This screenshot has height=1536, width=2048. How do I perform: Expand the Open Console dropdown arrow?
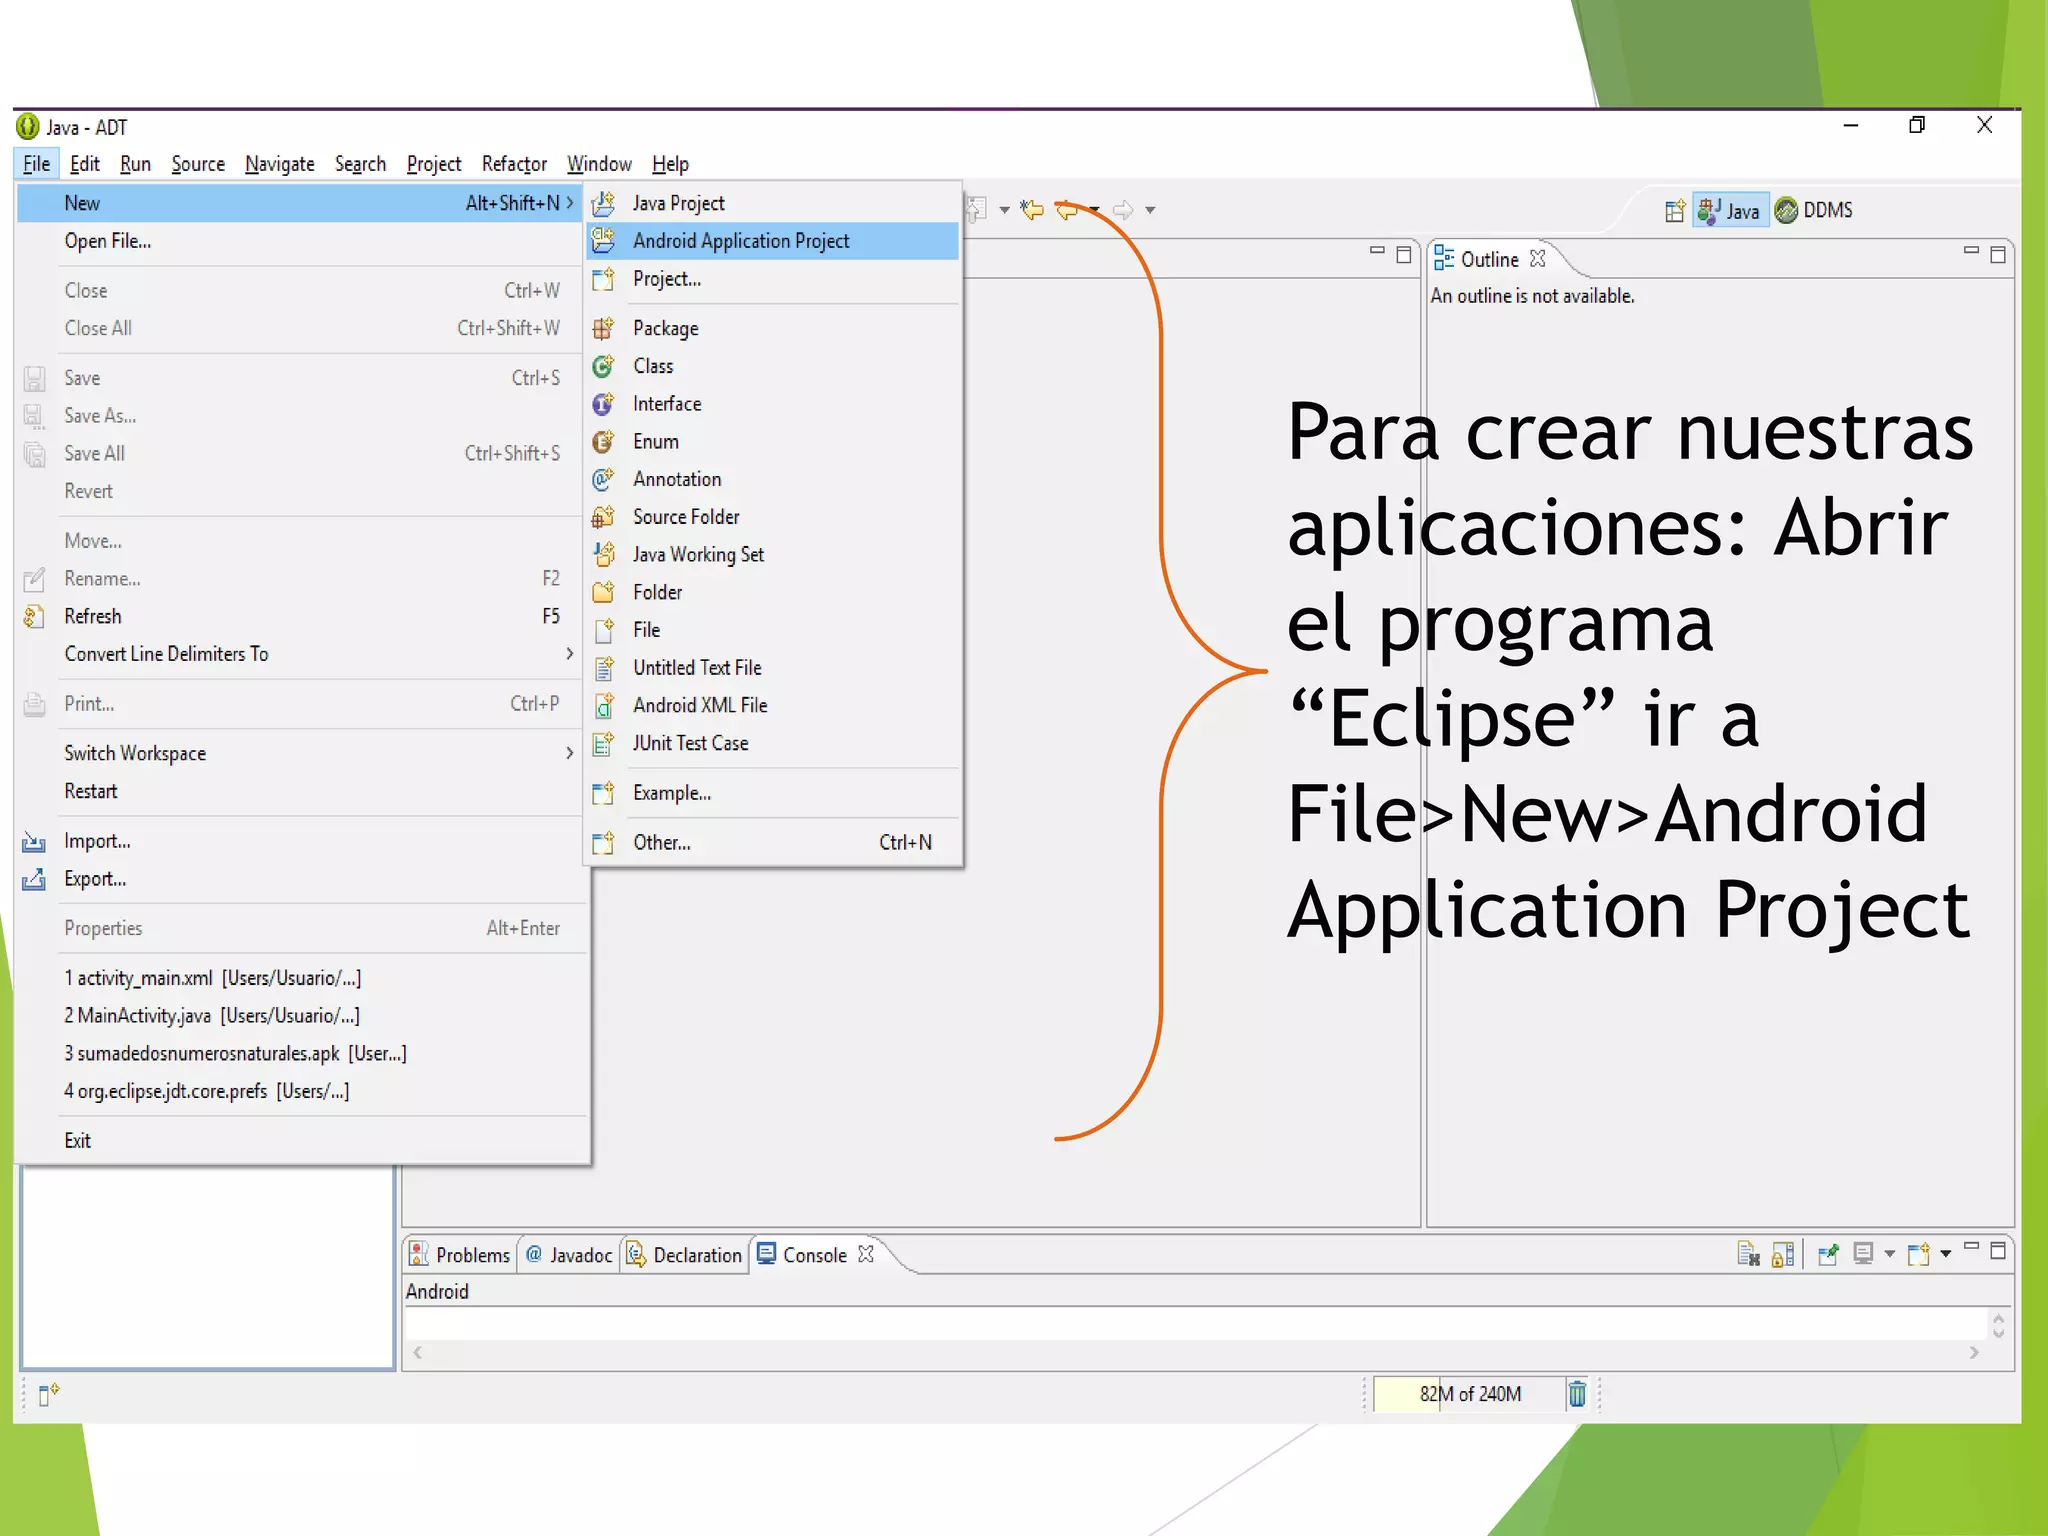pyautogui.click(x=1946, y=1254)
